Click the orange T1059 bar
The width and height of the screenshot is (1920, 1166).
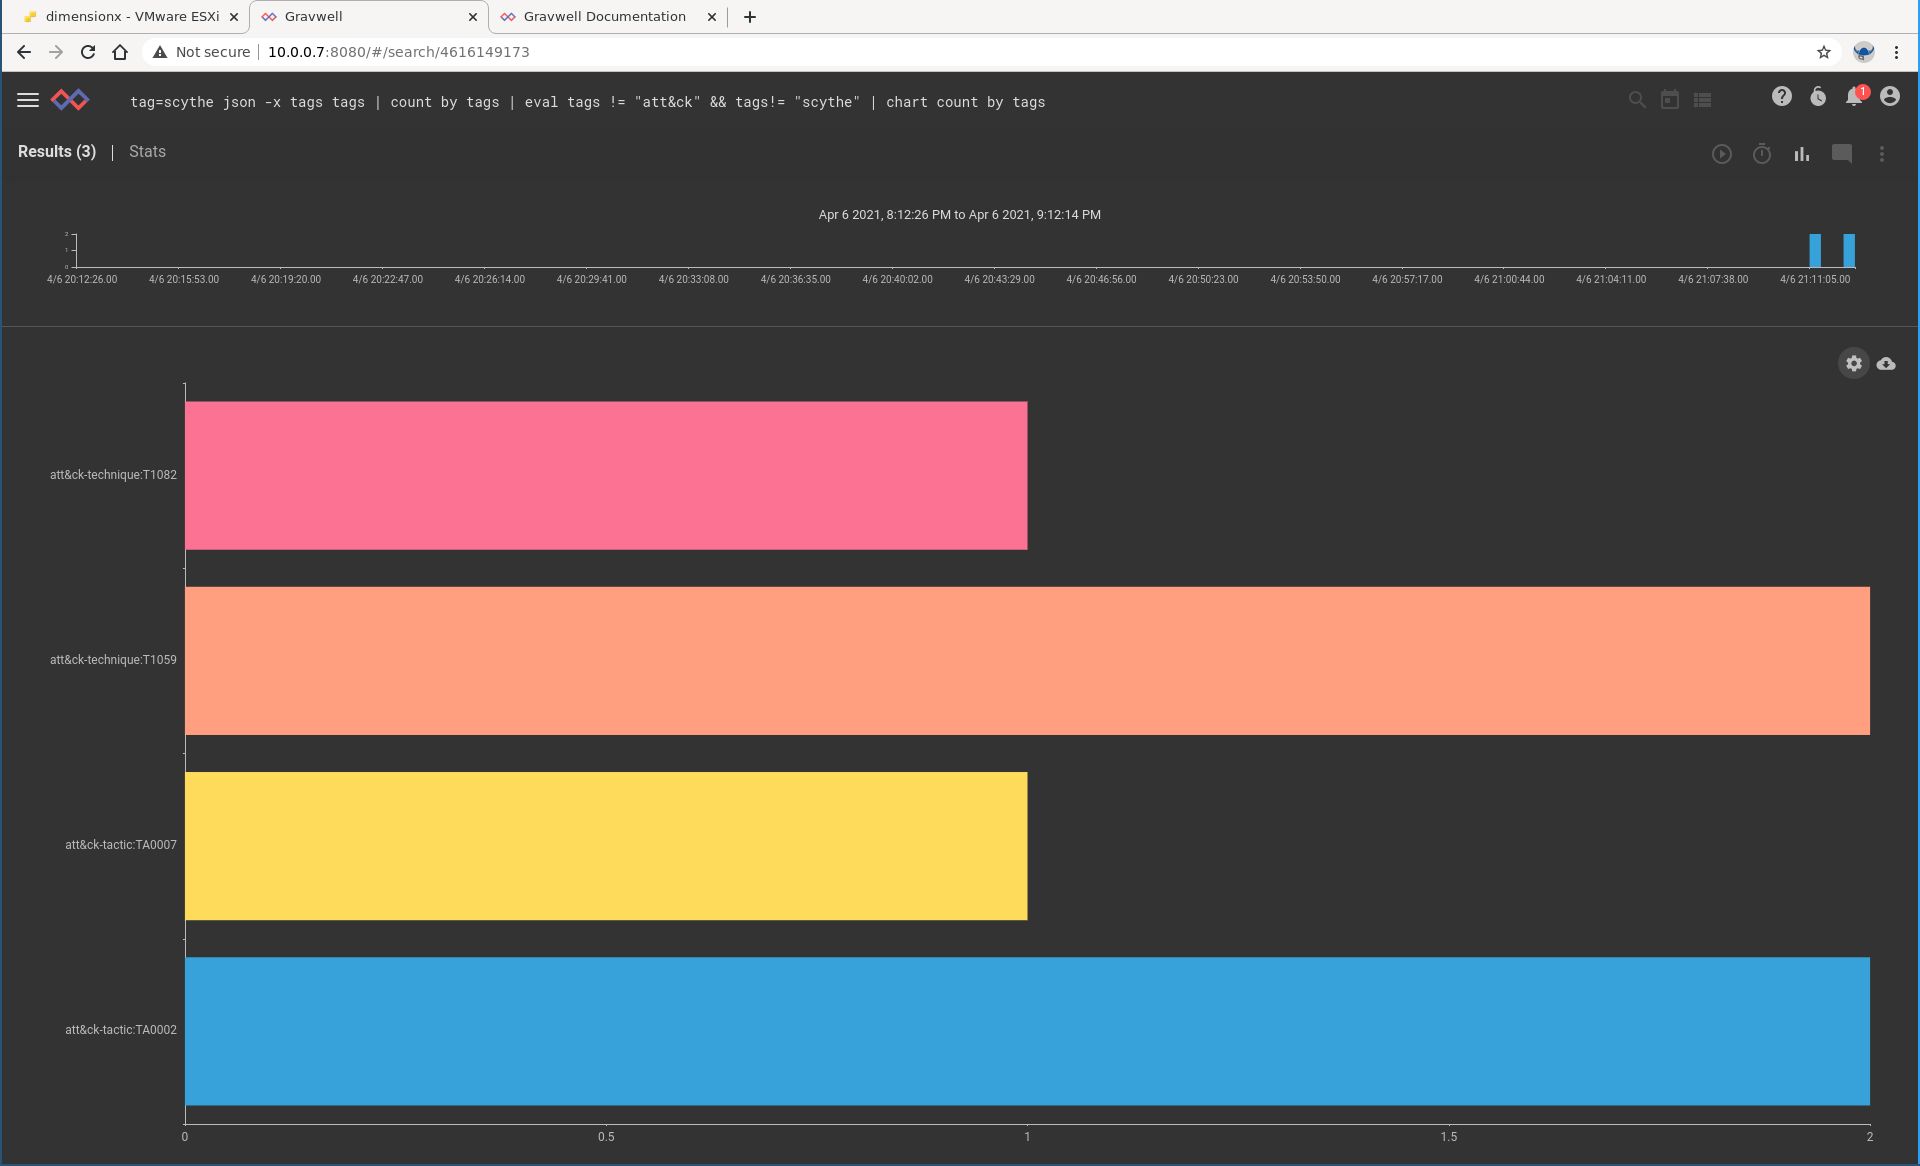pyautogui.click(x=1027, y=661)
